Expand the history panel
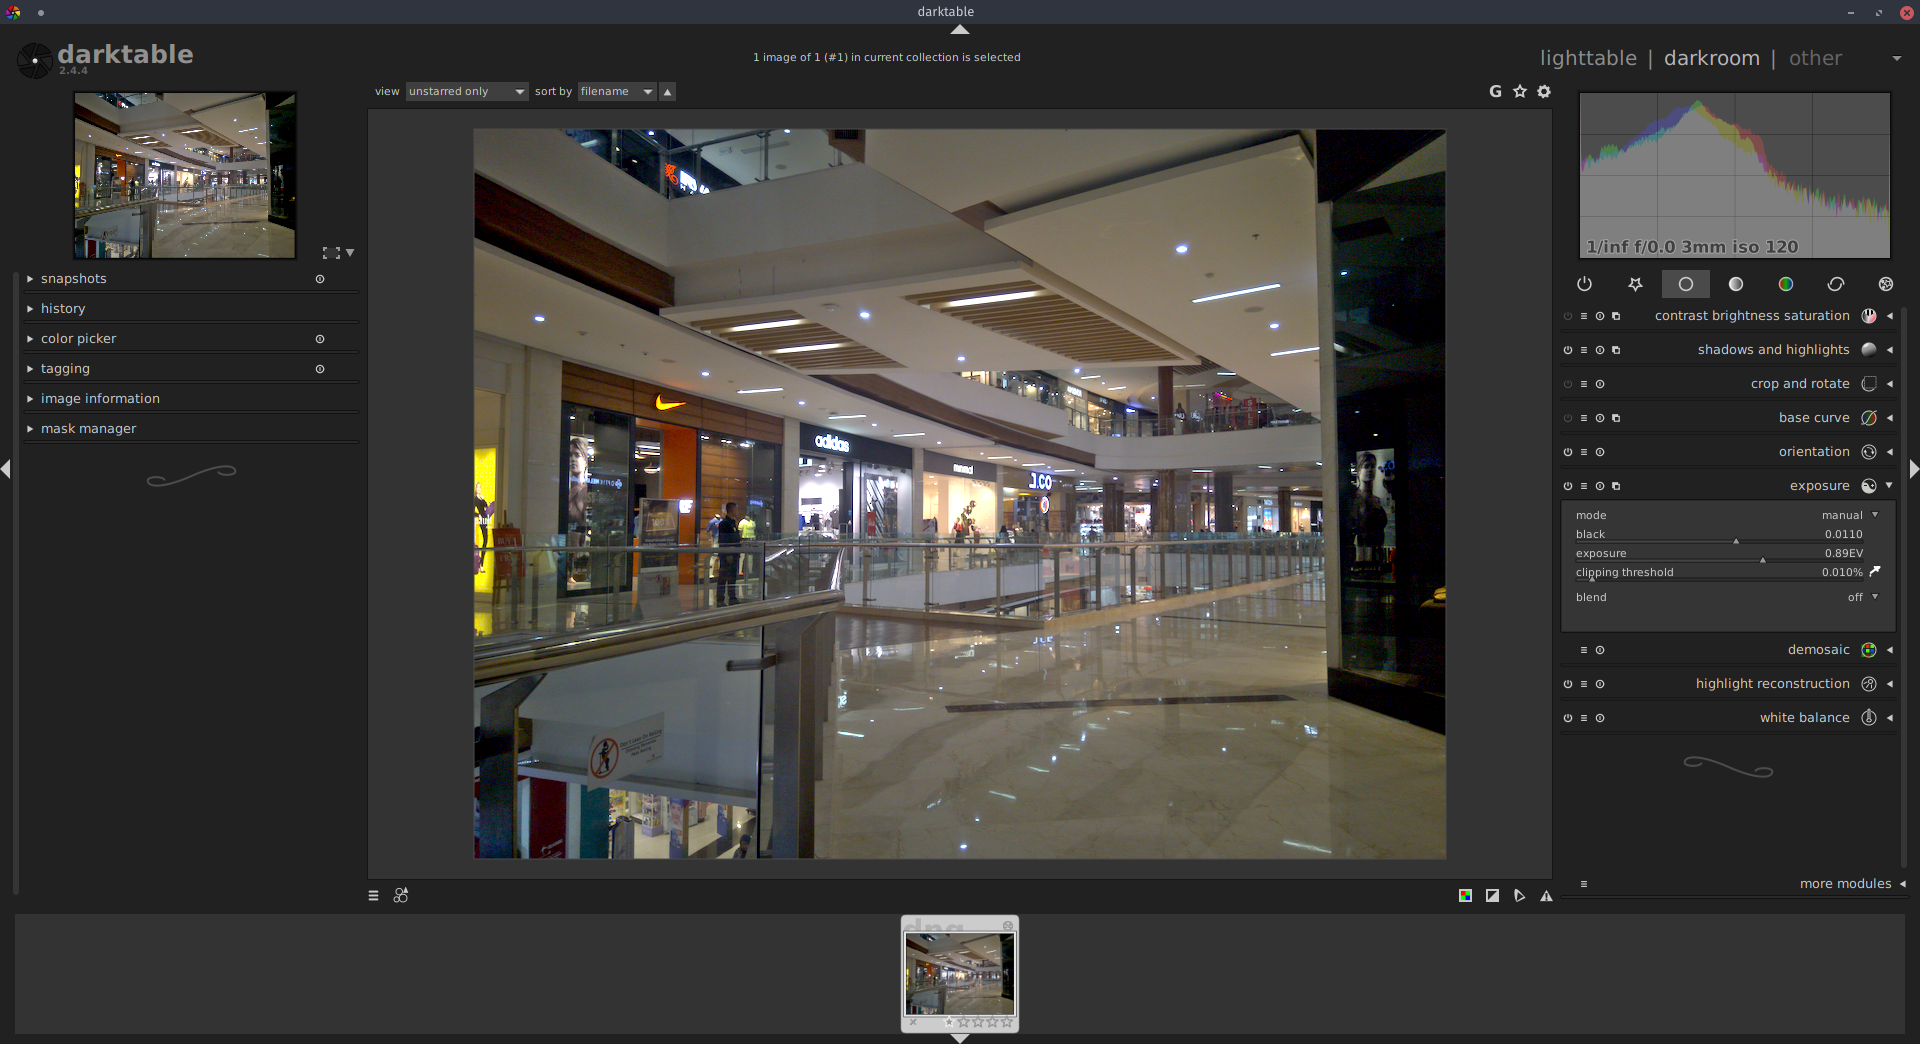The width and height of the screenshot is (1920, 1044). pyautogui.click(x=63, y=309)
